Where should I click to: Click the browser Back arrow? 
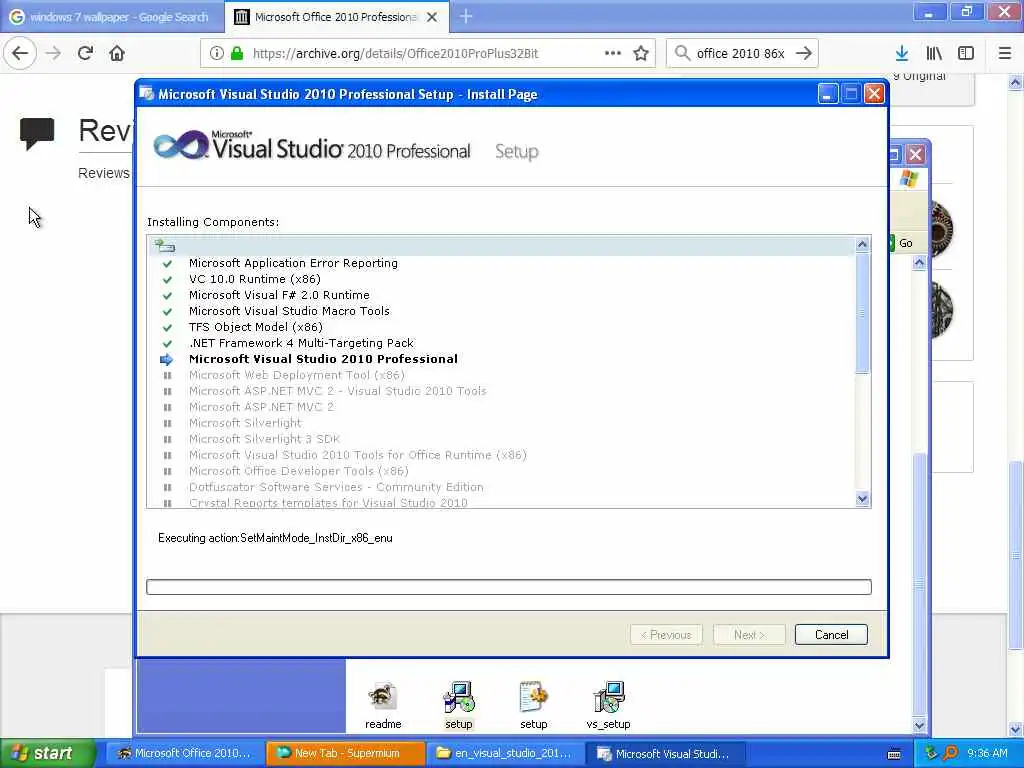coord(20,53)
